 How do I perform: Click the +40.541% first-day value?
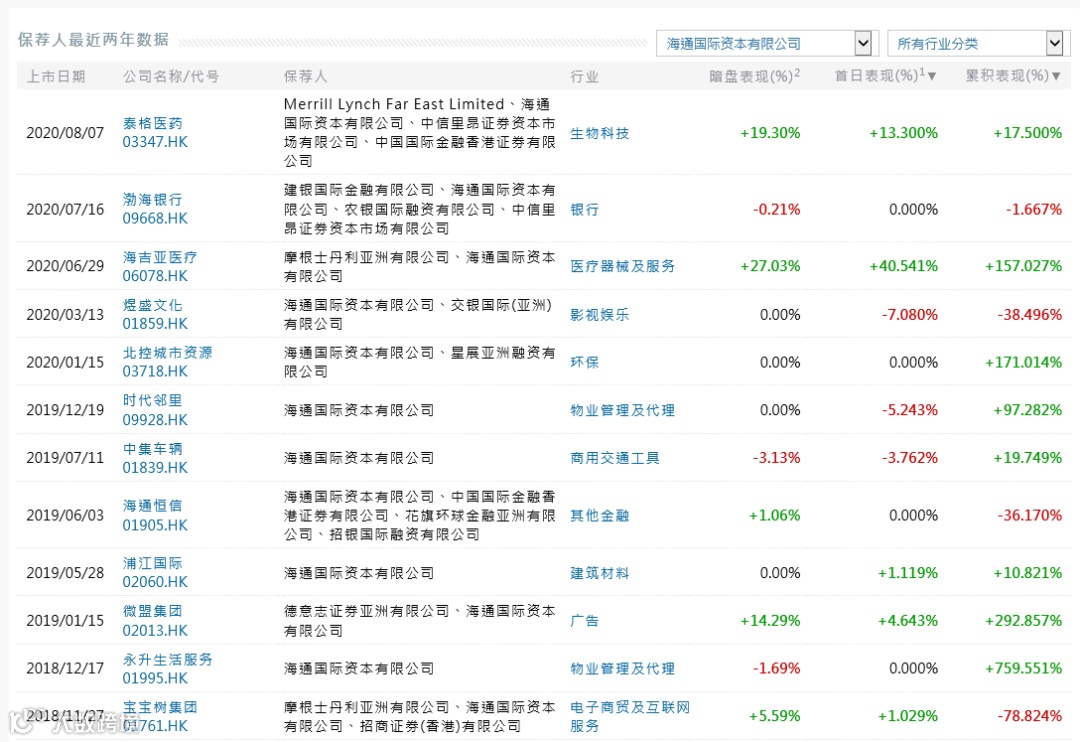coord(903,266)
